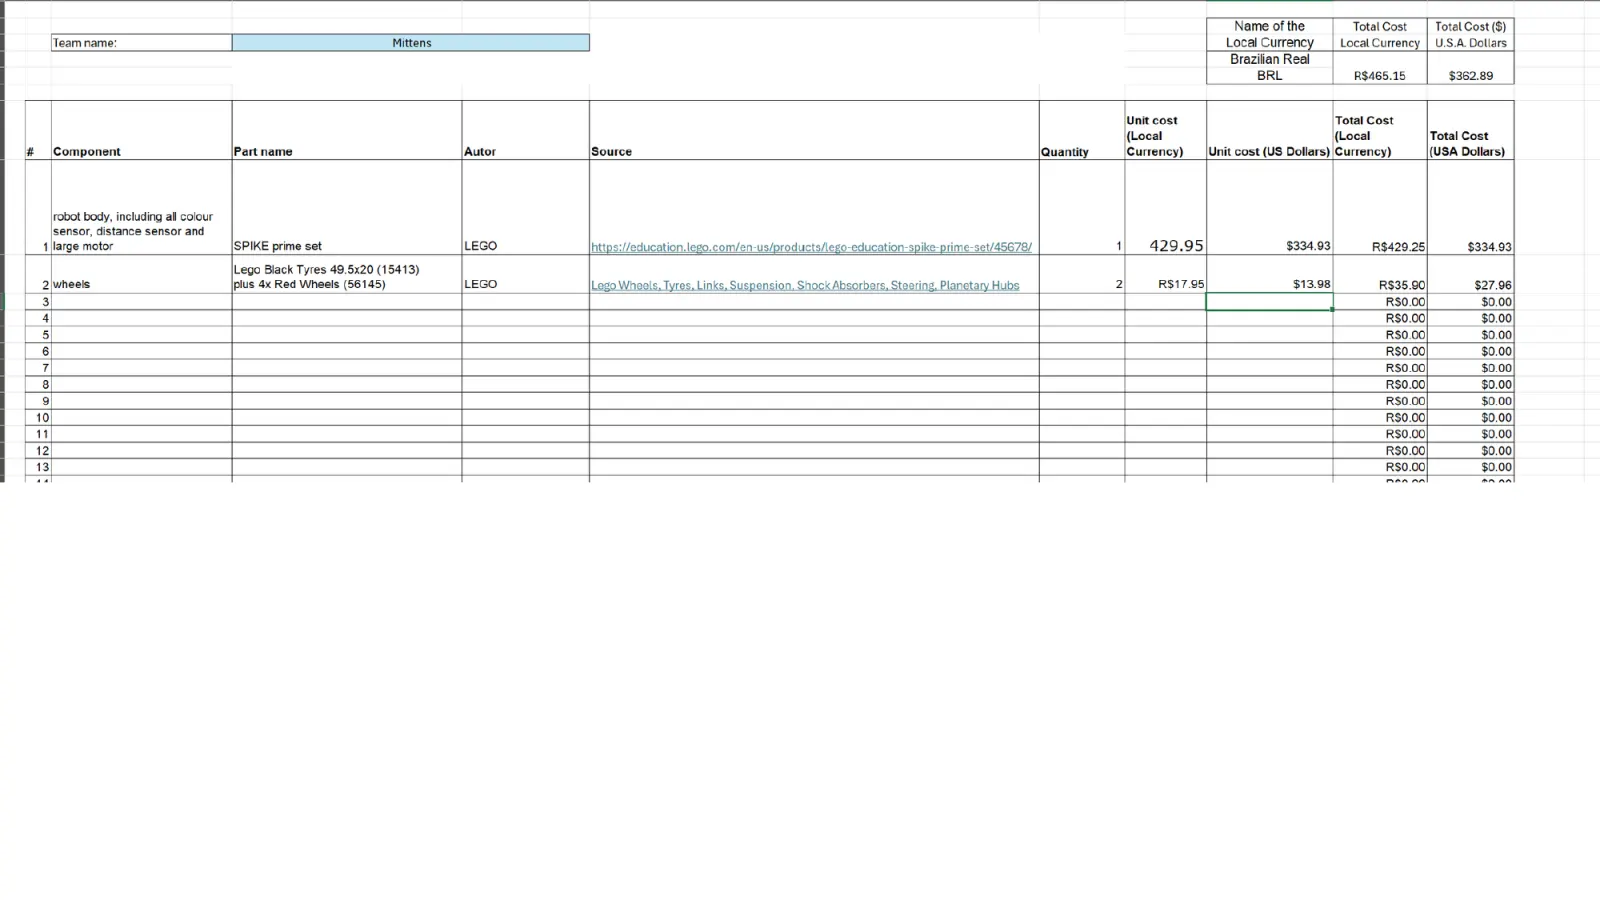Screen dimensions: 1600x900
Task: Select the Team name value cell 'Mittens'
Action: click(x=411, y=43)
